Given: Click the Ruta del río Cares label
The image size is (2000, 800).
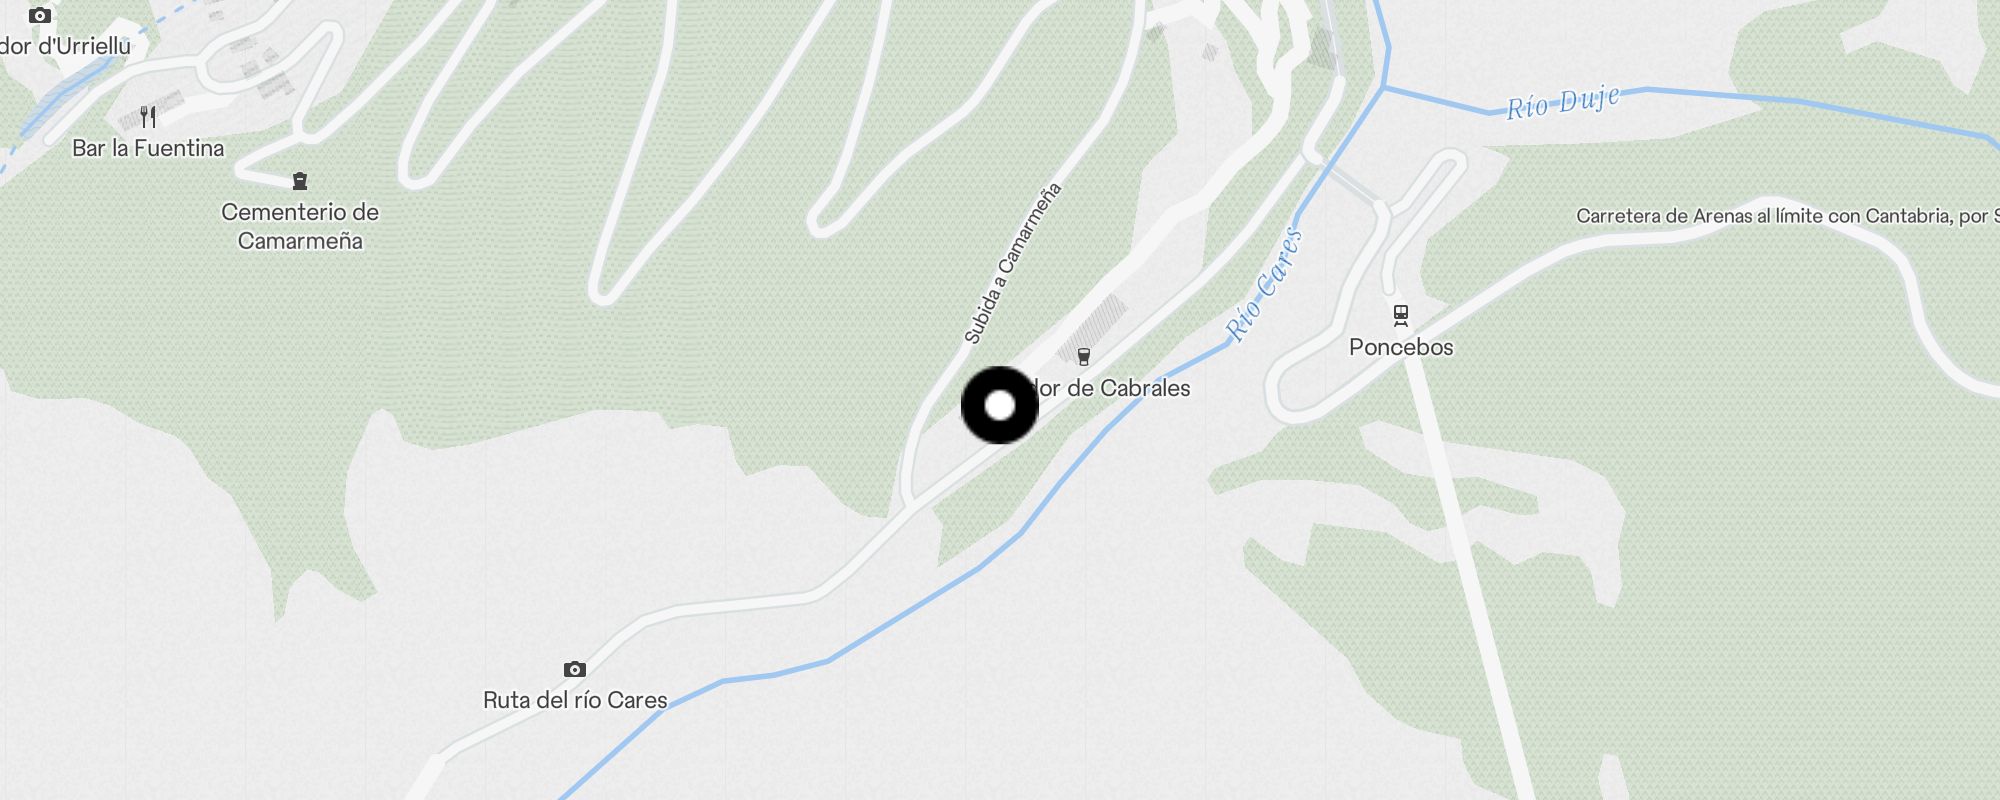Looking at the screenshot, I should (575, 700).
